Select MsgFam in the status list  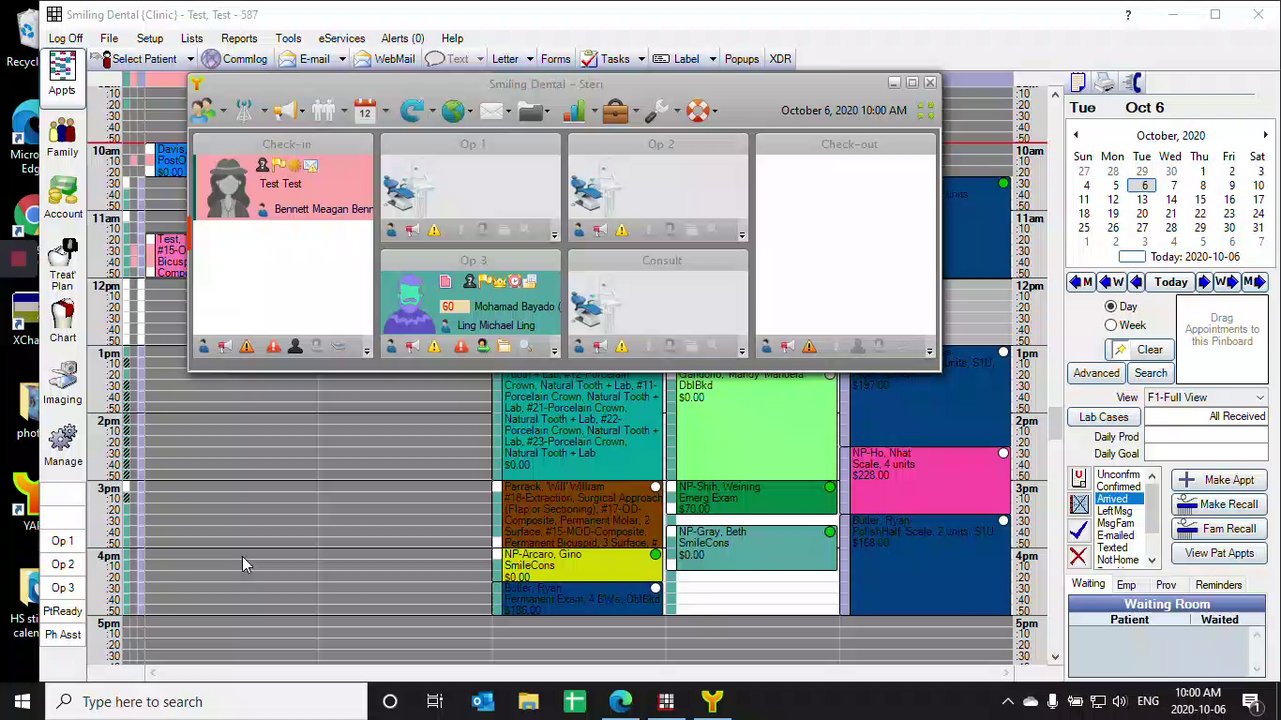click(x=1118, y=523)
